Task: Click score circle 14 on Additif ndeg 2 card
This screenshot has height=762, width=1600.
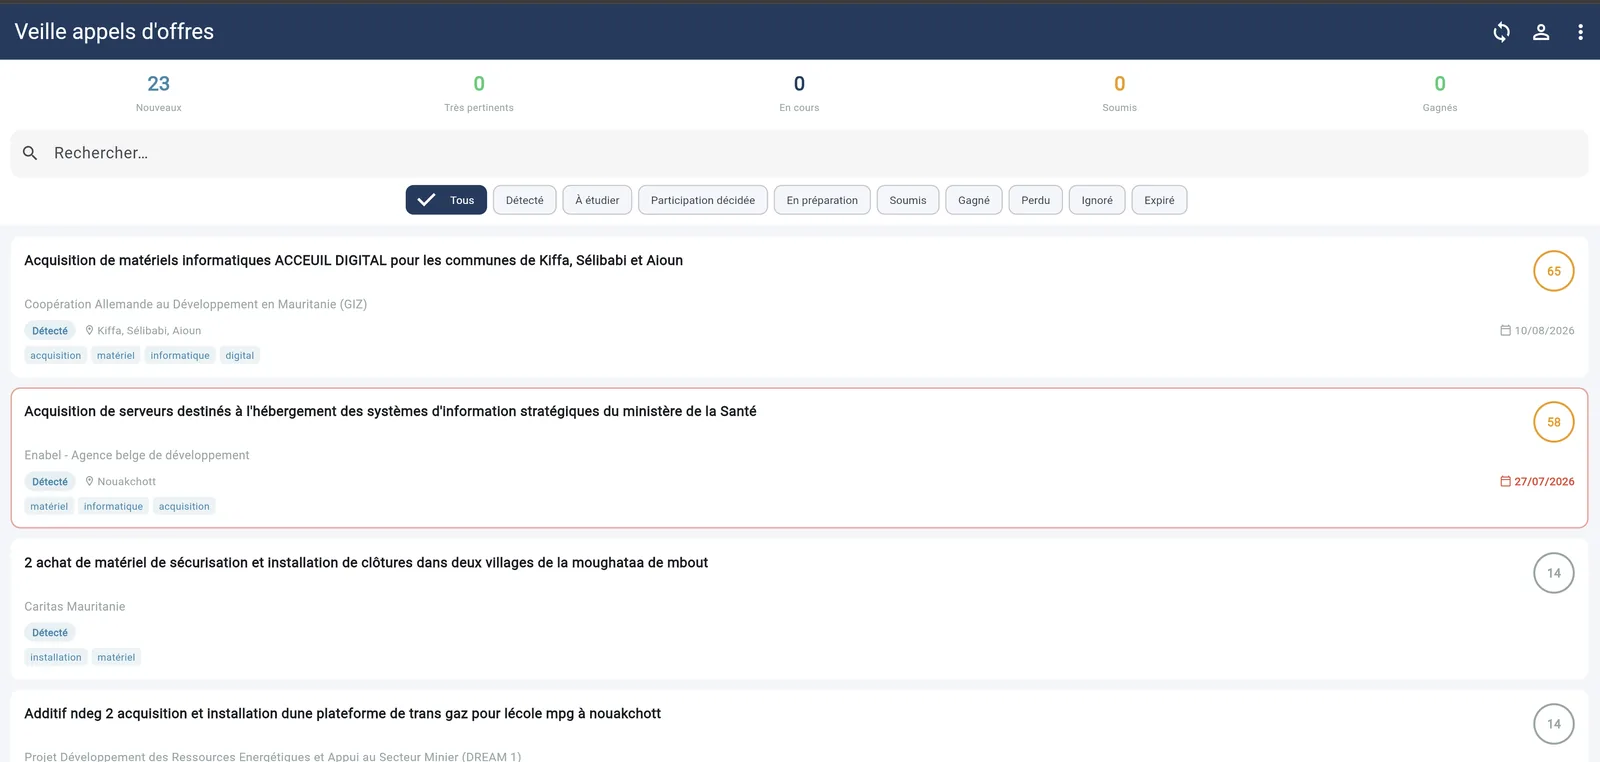Action: pos(1553,724)
